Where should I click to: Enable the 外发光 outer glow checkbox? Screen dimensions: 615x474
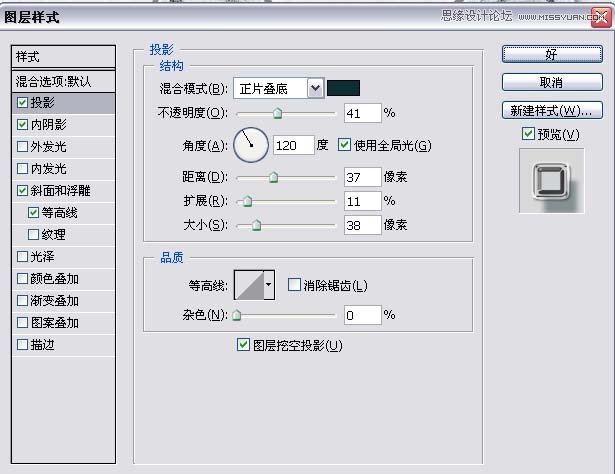(22, 147)
